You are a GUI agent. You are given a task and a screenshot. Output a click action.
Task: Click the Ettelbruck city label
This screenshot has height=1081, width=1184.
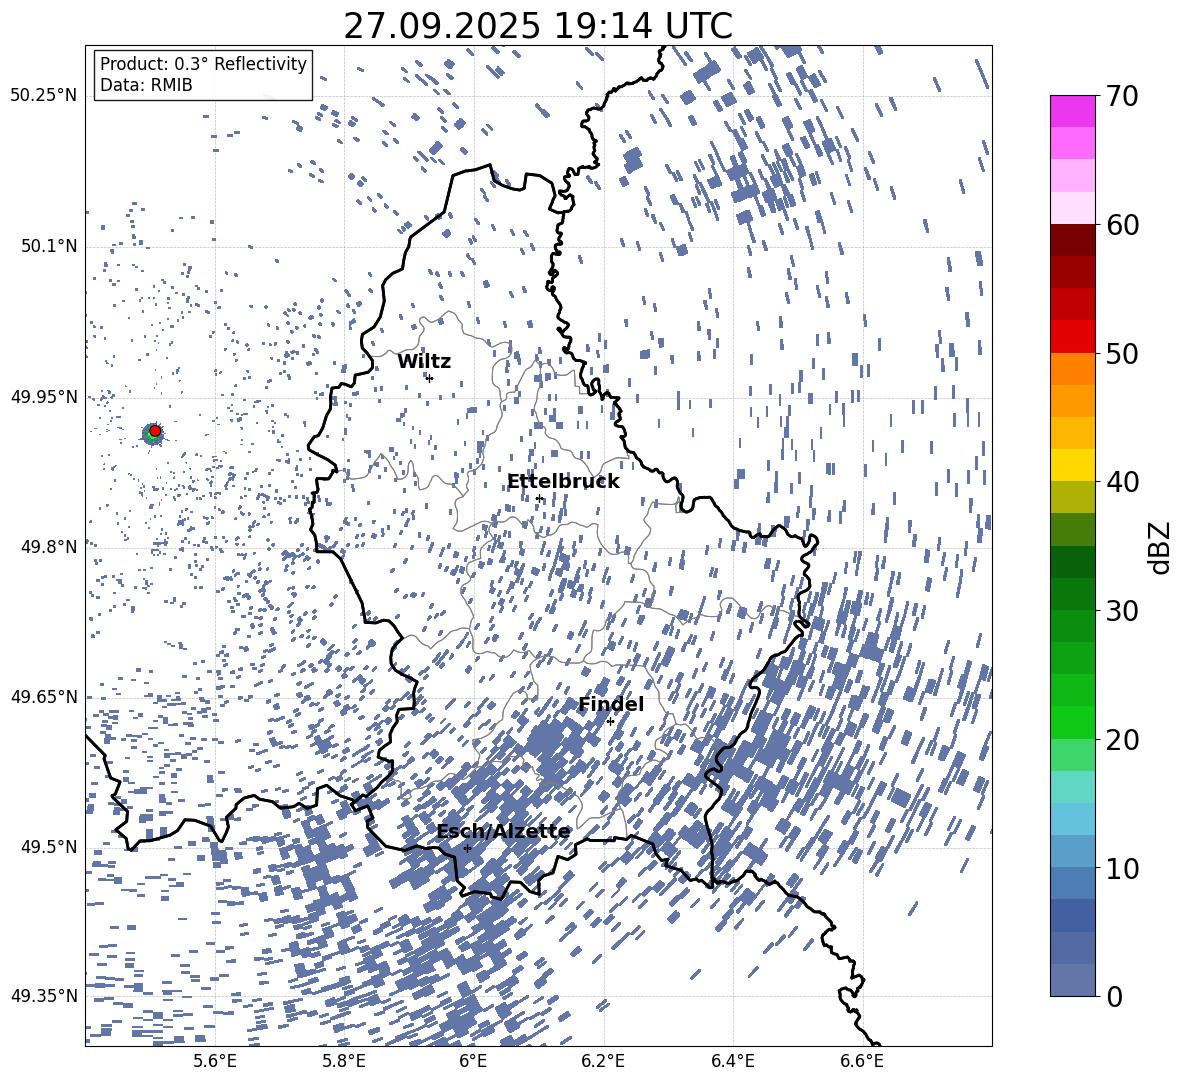click(x=563, y=482)
